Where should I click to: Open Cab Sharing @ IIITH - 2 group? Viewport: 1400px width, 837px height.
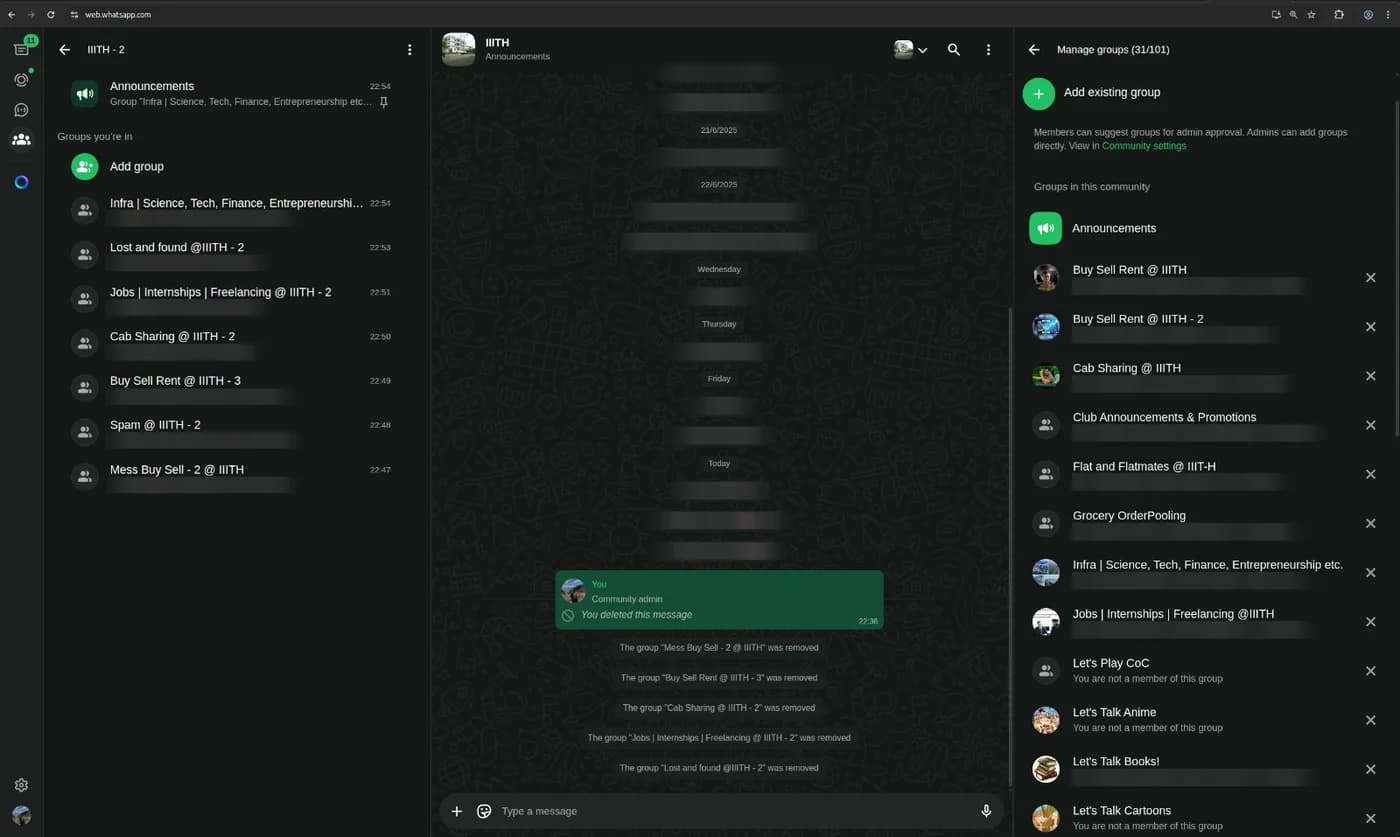(x=237, y=343)
